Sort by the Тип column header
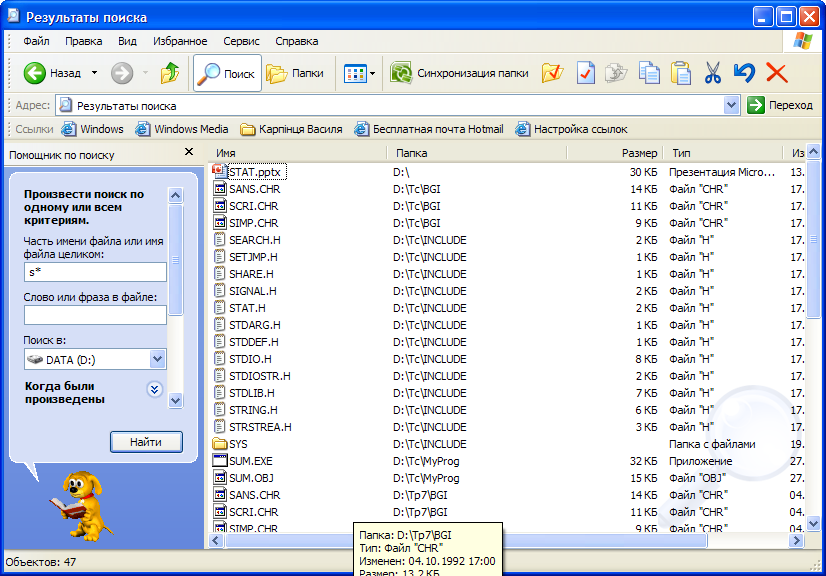The image size is (826, 576). click(x=723, y=153)
